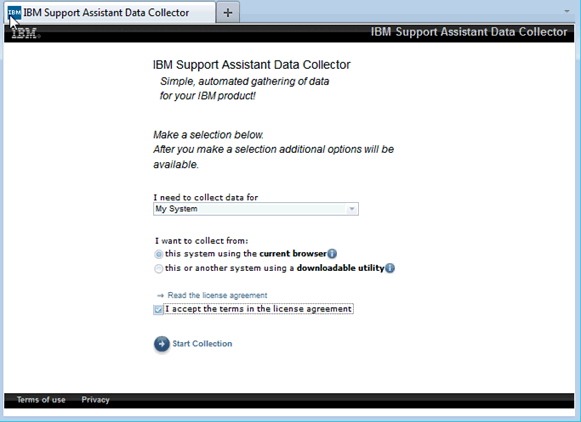Open the Terms of use footer link
This screenshot has height=422, width=581.
coord(41,400)
